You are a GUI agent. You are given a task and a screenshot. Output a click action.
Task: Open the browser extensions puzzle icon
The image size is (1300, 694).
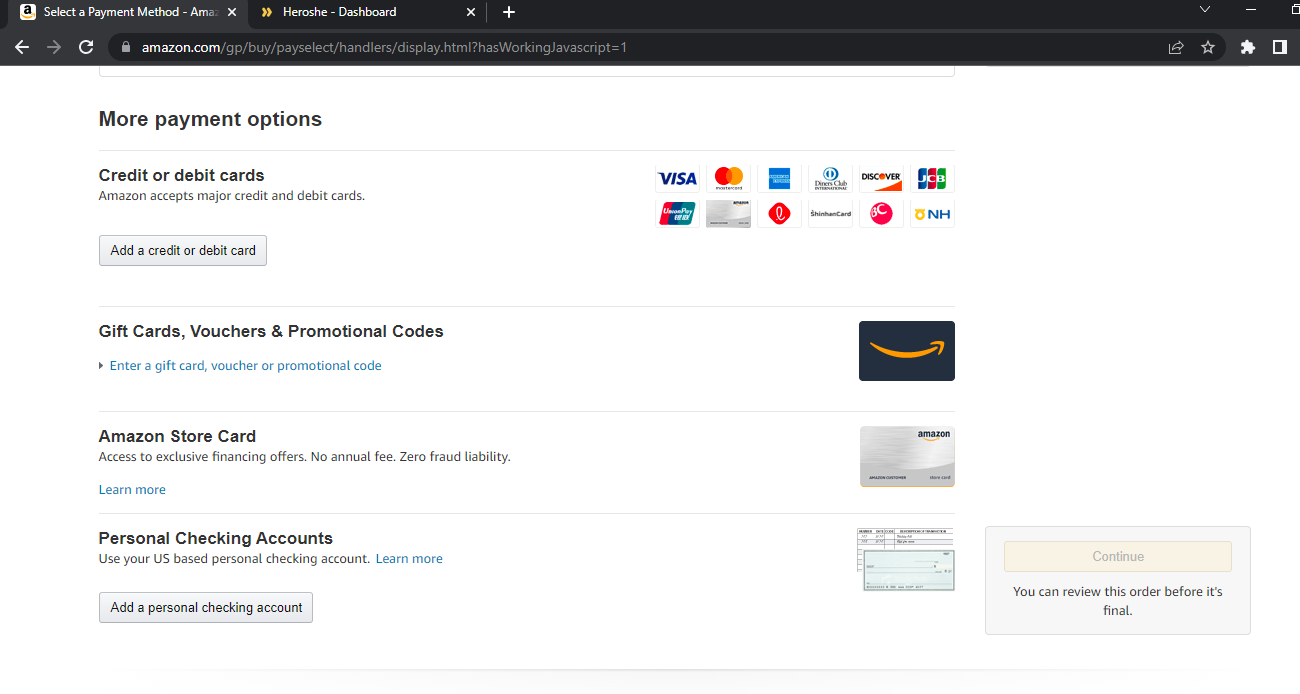click(1247, 47)
